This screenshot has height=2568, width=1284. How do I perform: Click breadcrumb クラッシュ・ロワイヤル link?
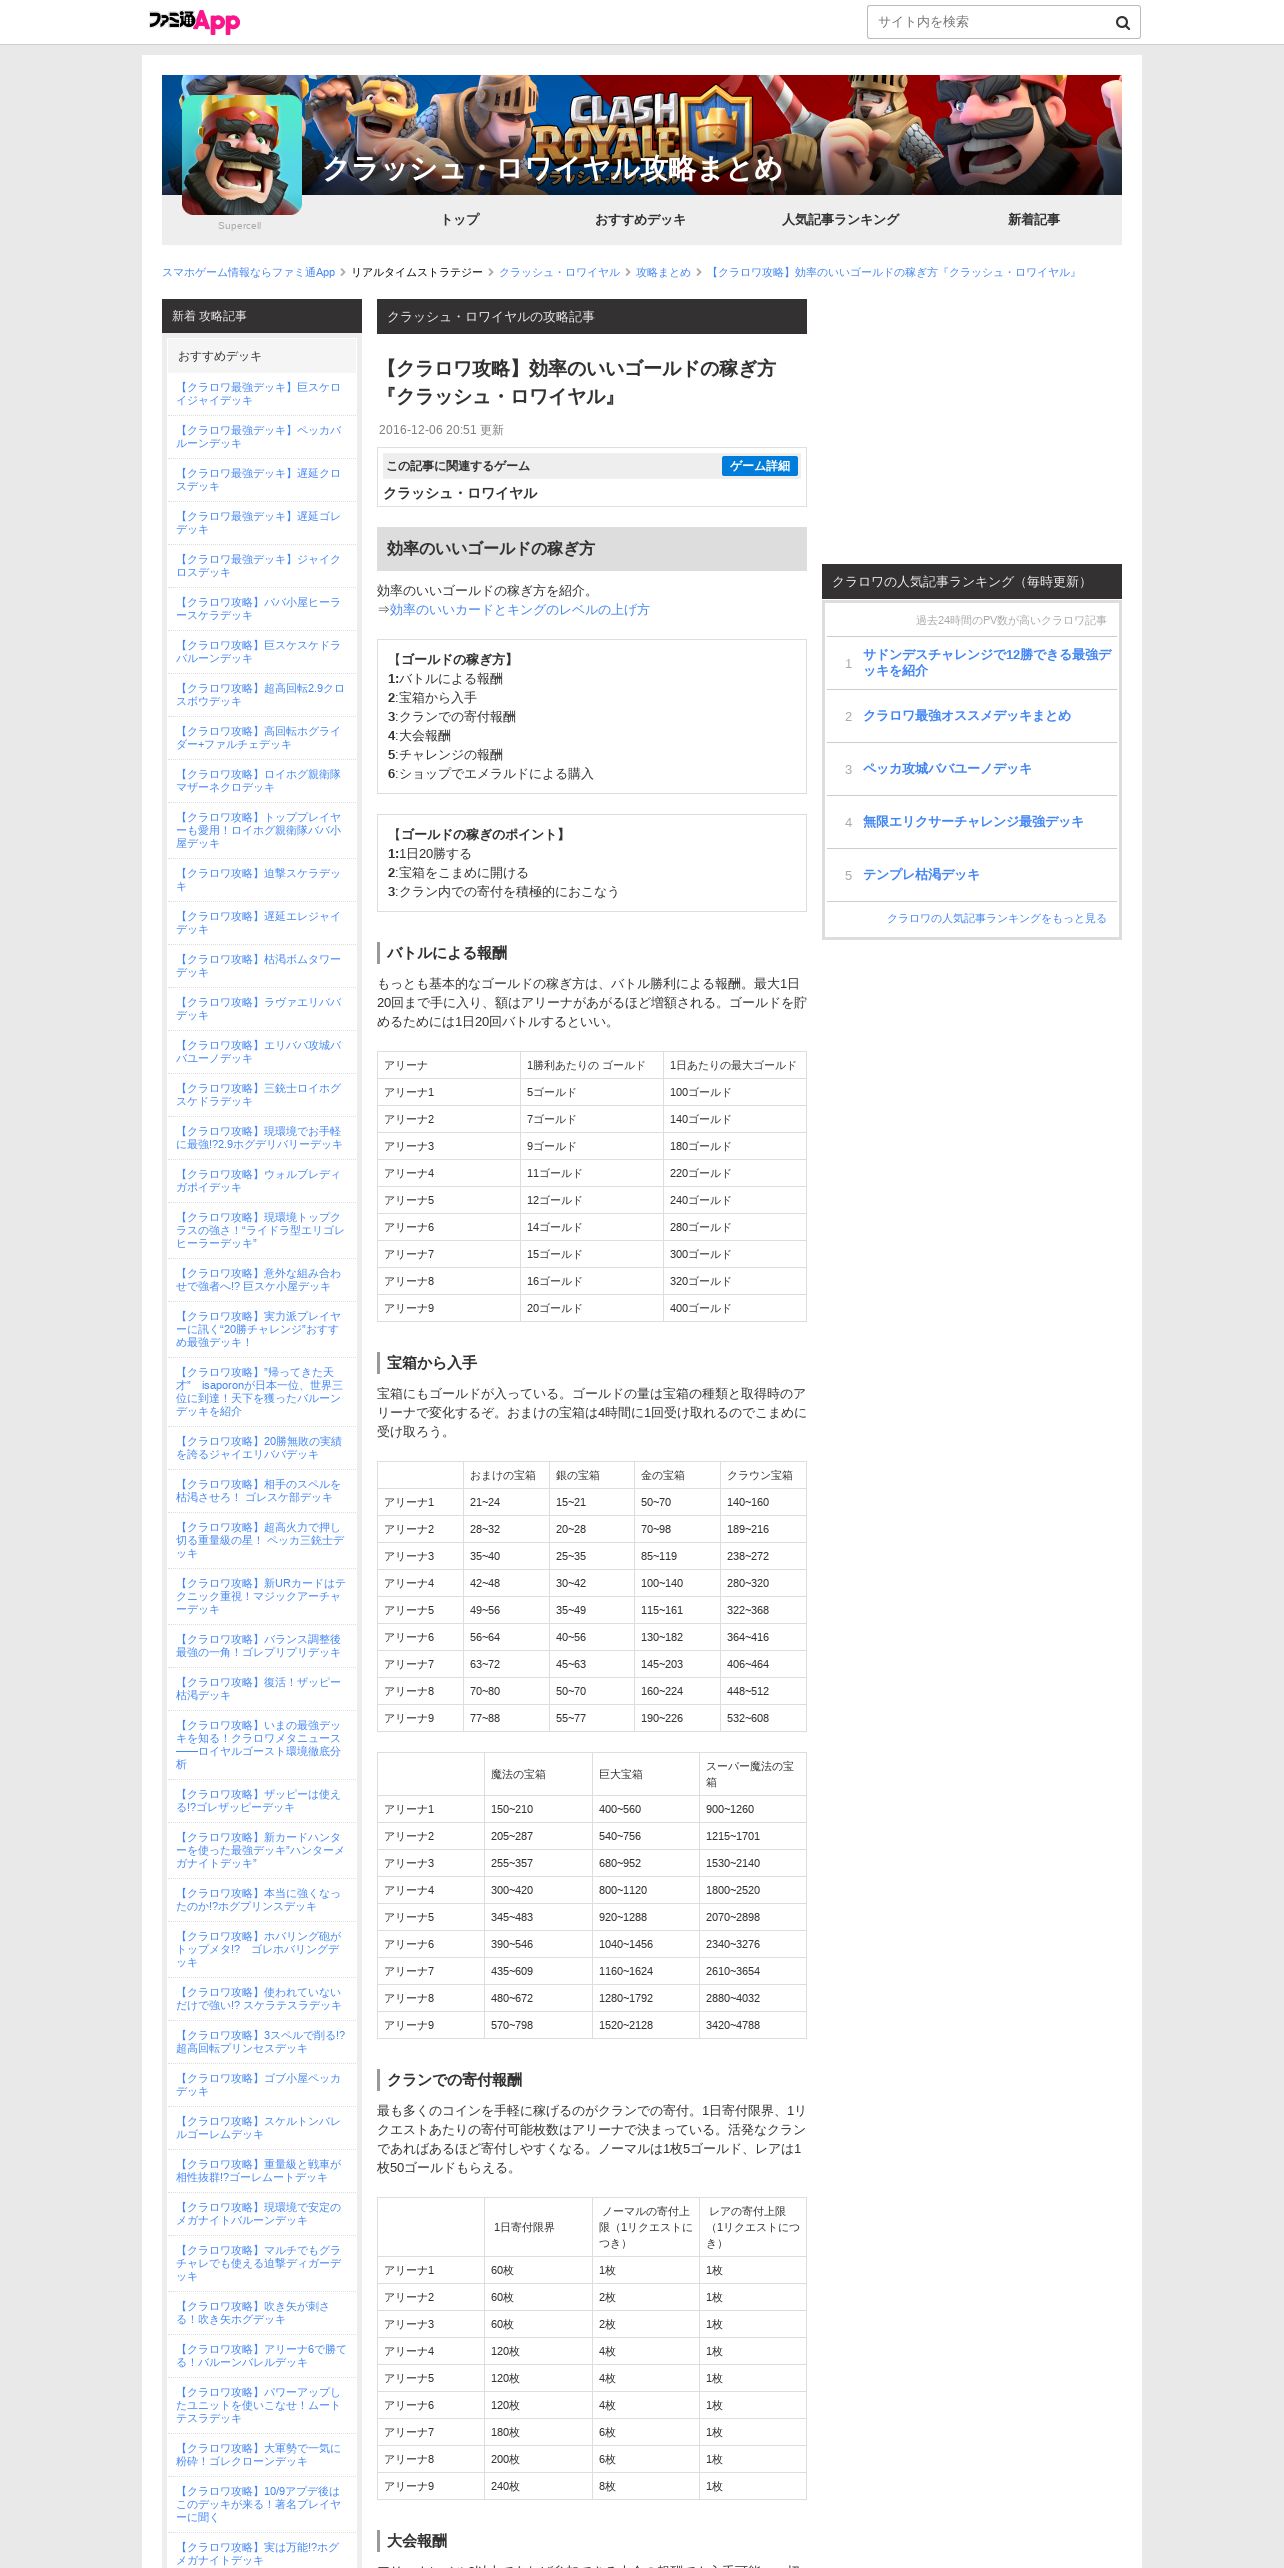click(559, 272)
